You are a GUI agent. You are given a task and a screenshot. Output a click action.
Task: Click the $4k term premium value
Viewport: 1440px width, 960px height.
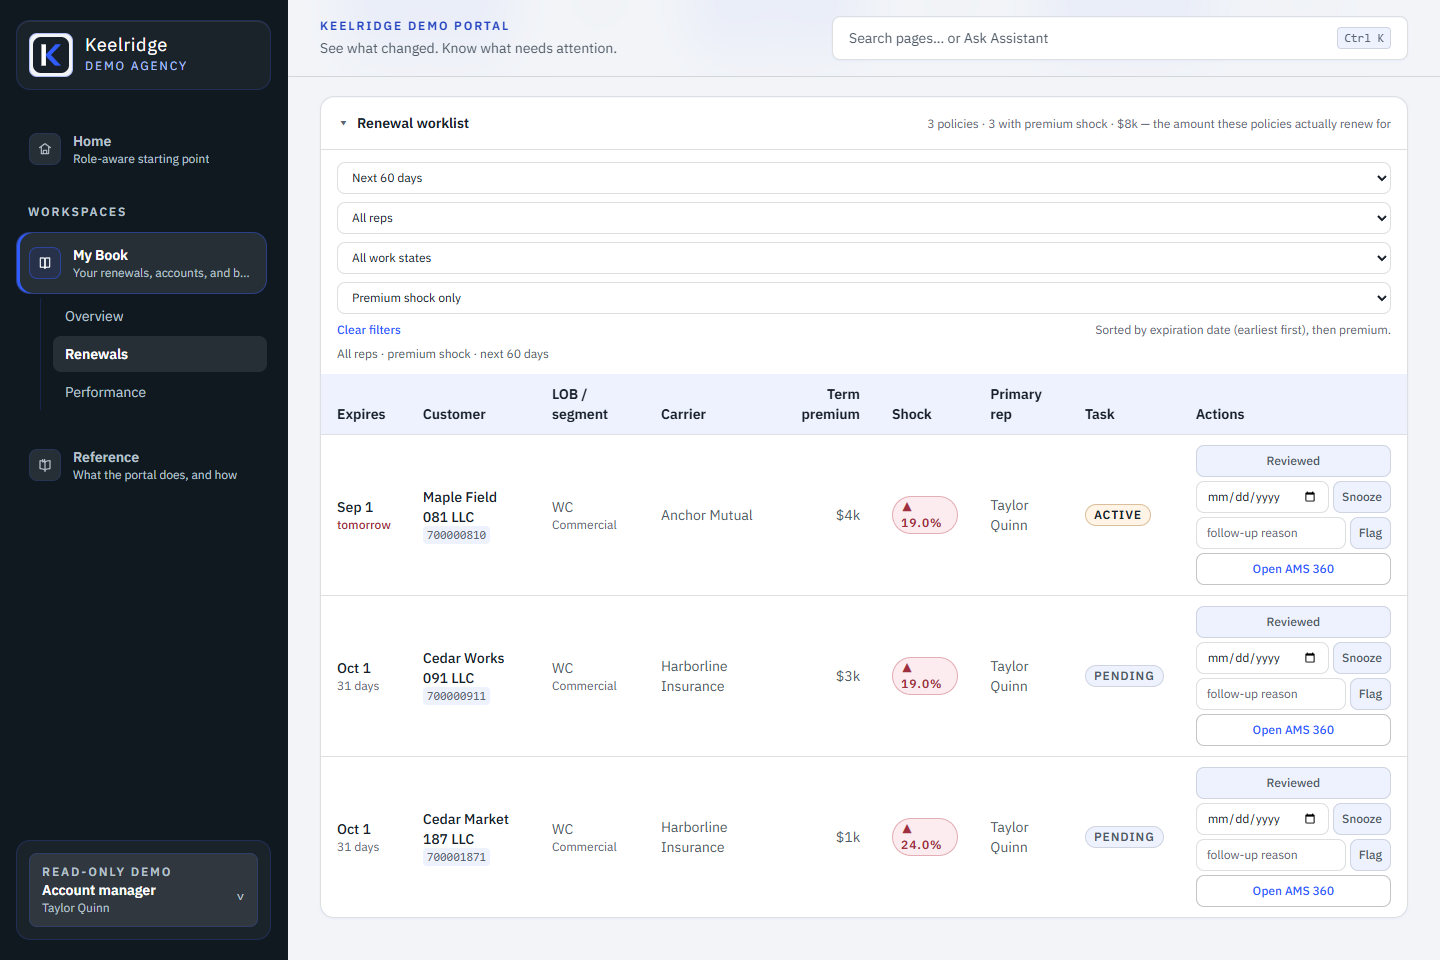[x=848, y=515]
